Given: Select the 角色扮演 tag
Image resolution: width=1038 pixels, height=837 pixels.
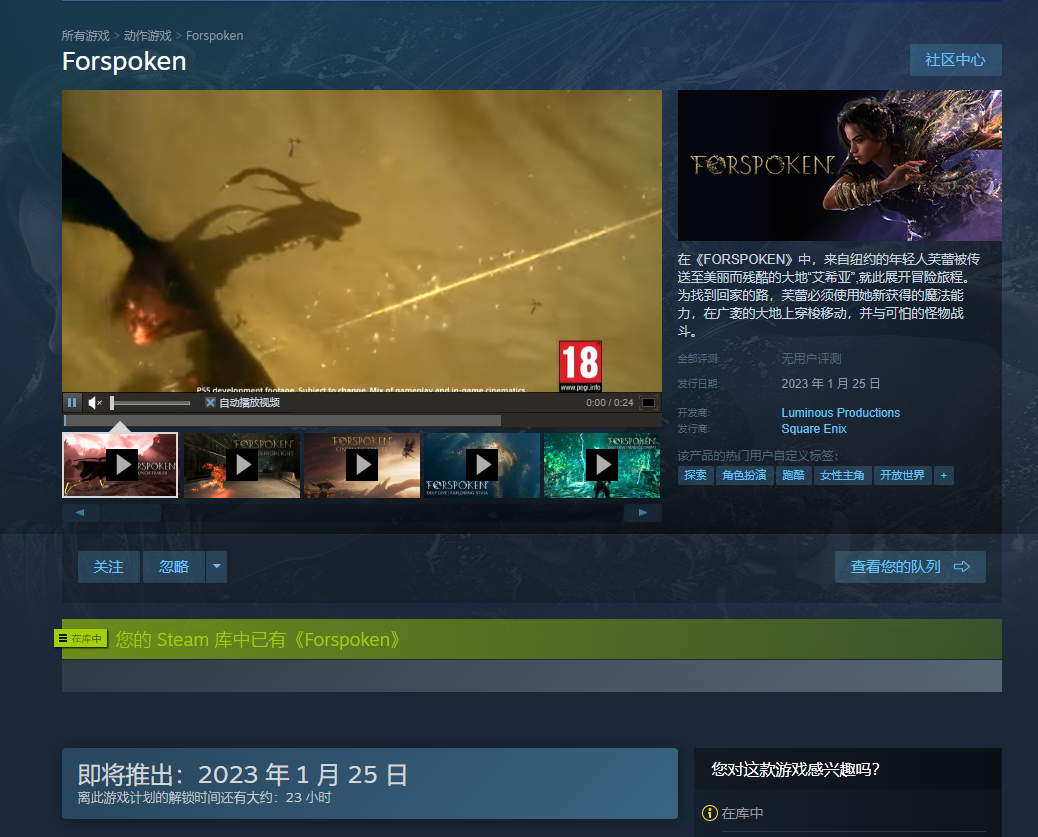Looking at the screenshot, I should click(x=744, y=475).
